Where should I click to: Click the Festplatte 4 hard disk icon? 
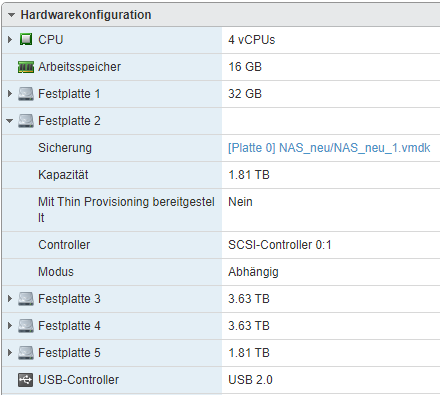click(x=26, y=326)
